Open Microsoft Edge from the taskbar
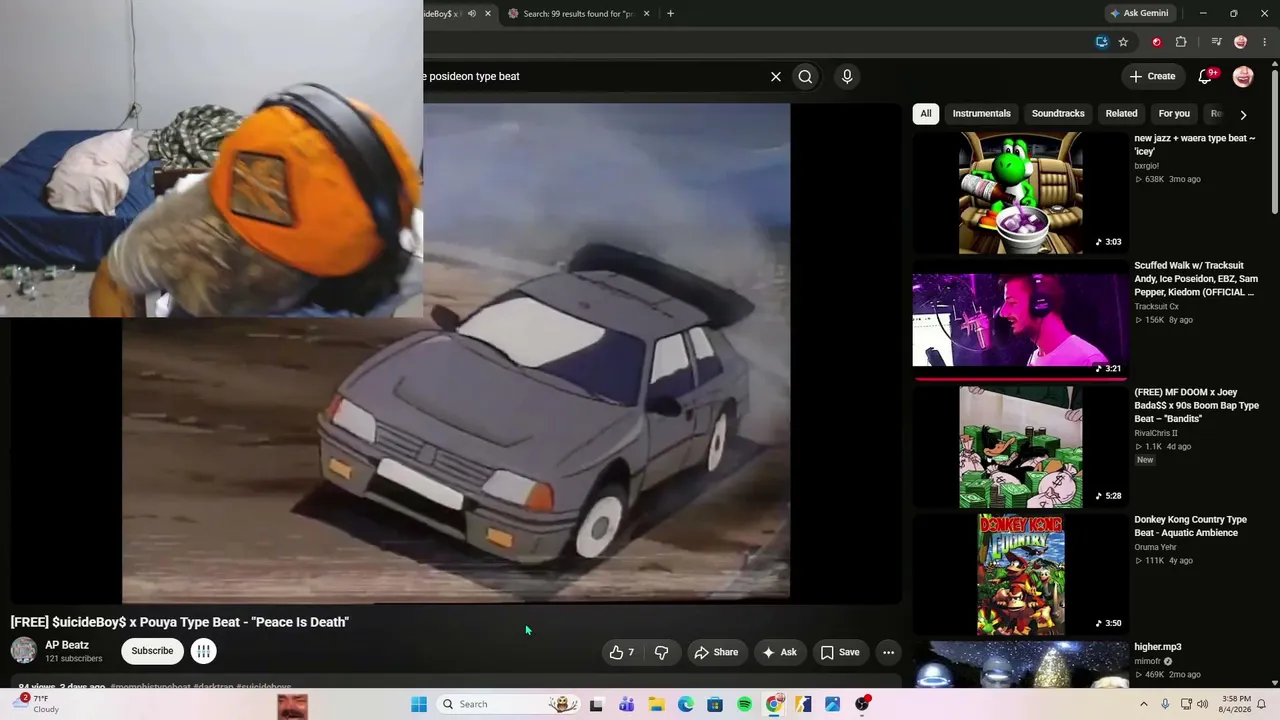The height and width of the screenshot is (720, 1280). tap(685, 704)
